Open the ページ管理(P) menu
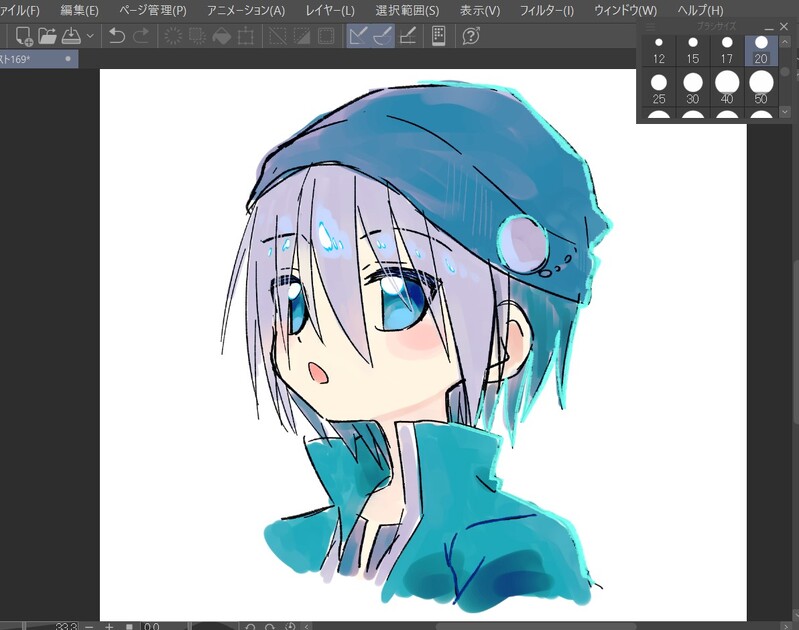Viewport: 799px width, 630px height. (x=153, y=10)
